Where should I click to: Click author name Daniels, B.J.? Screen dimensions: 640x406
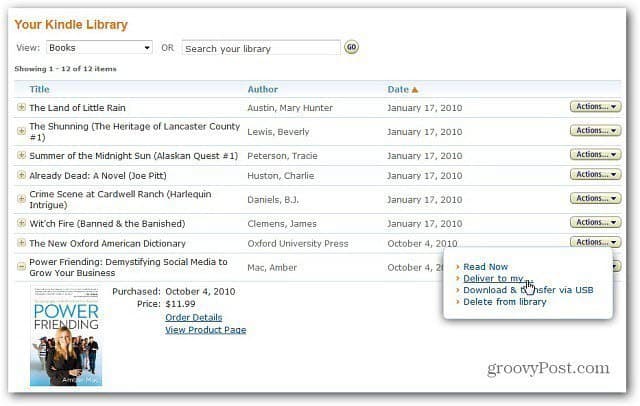point(273,200)
